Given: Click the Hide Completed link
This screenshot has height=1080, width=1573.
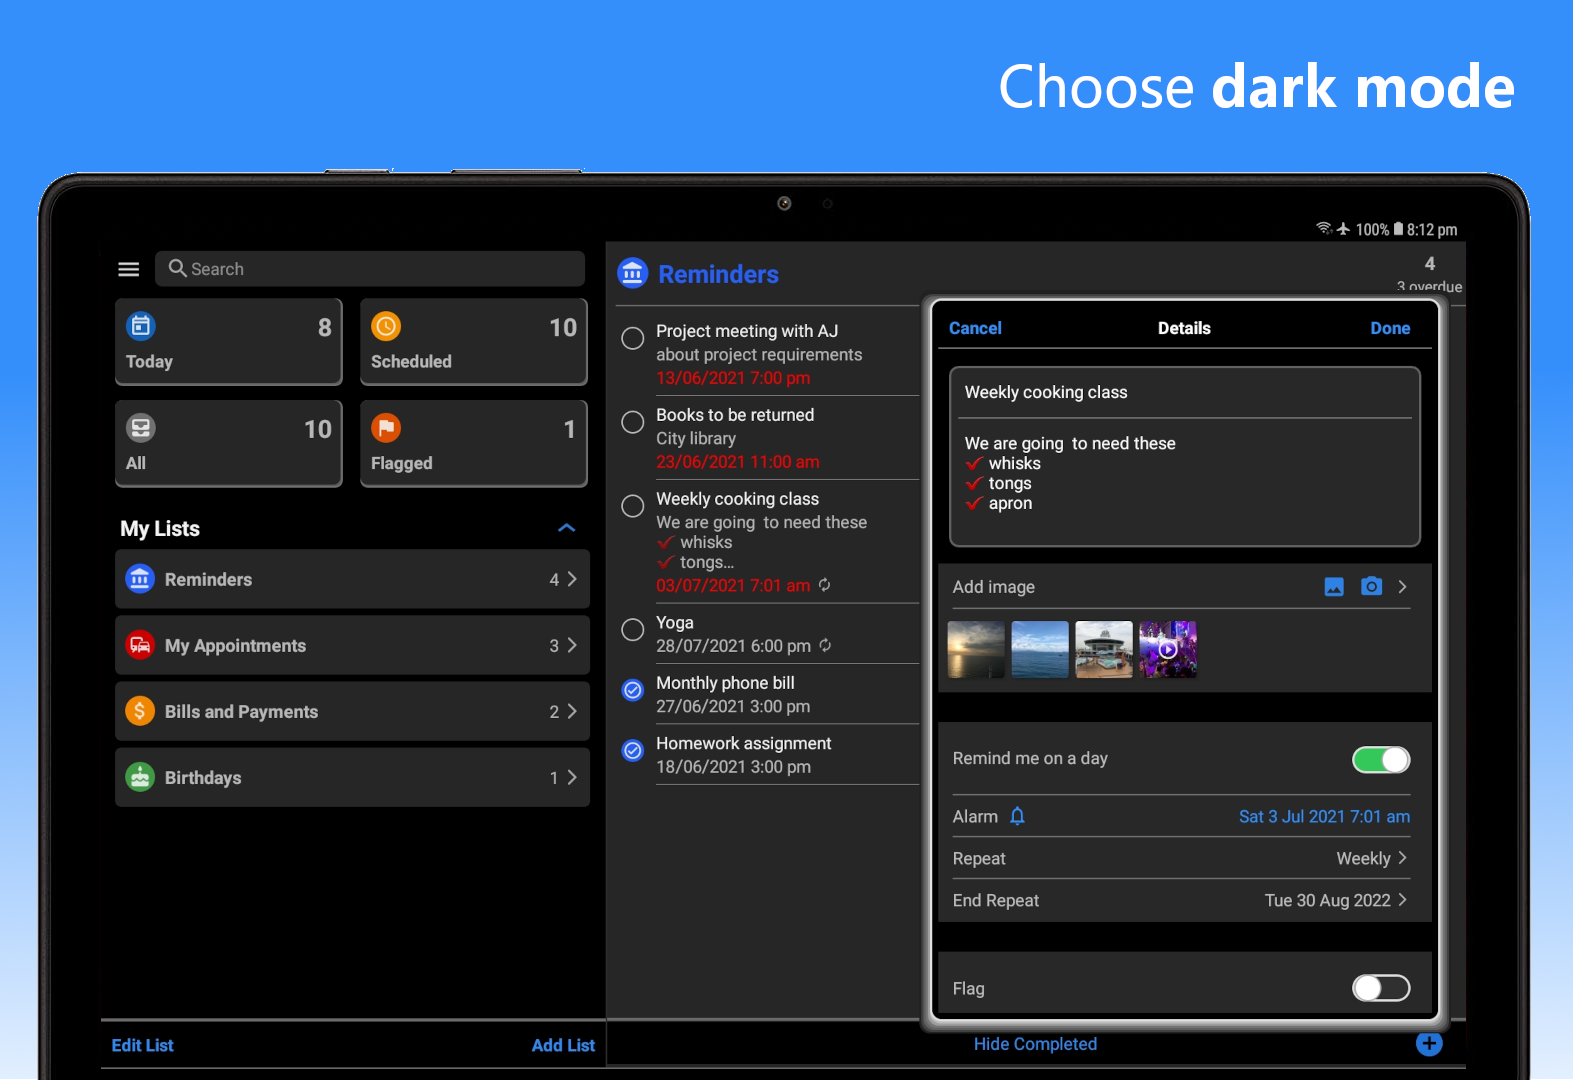Looking at the screenshot, I should pos(1035,1044).
